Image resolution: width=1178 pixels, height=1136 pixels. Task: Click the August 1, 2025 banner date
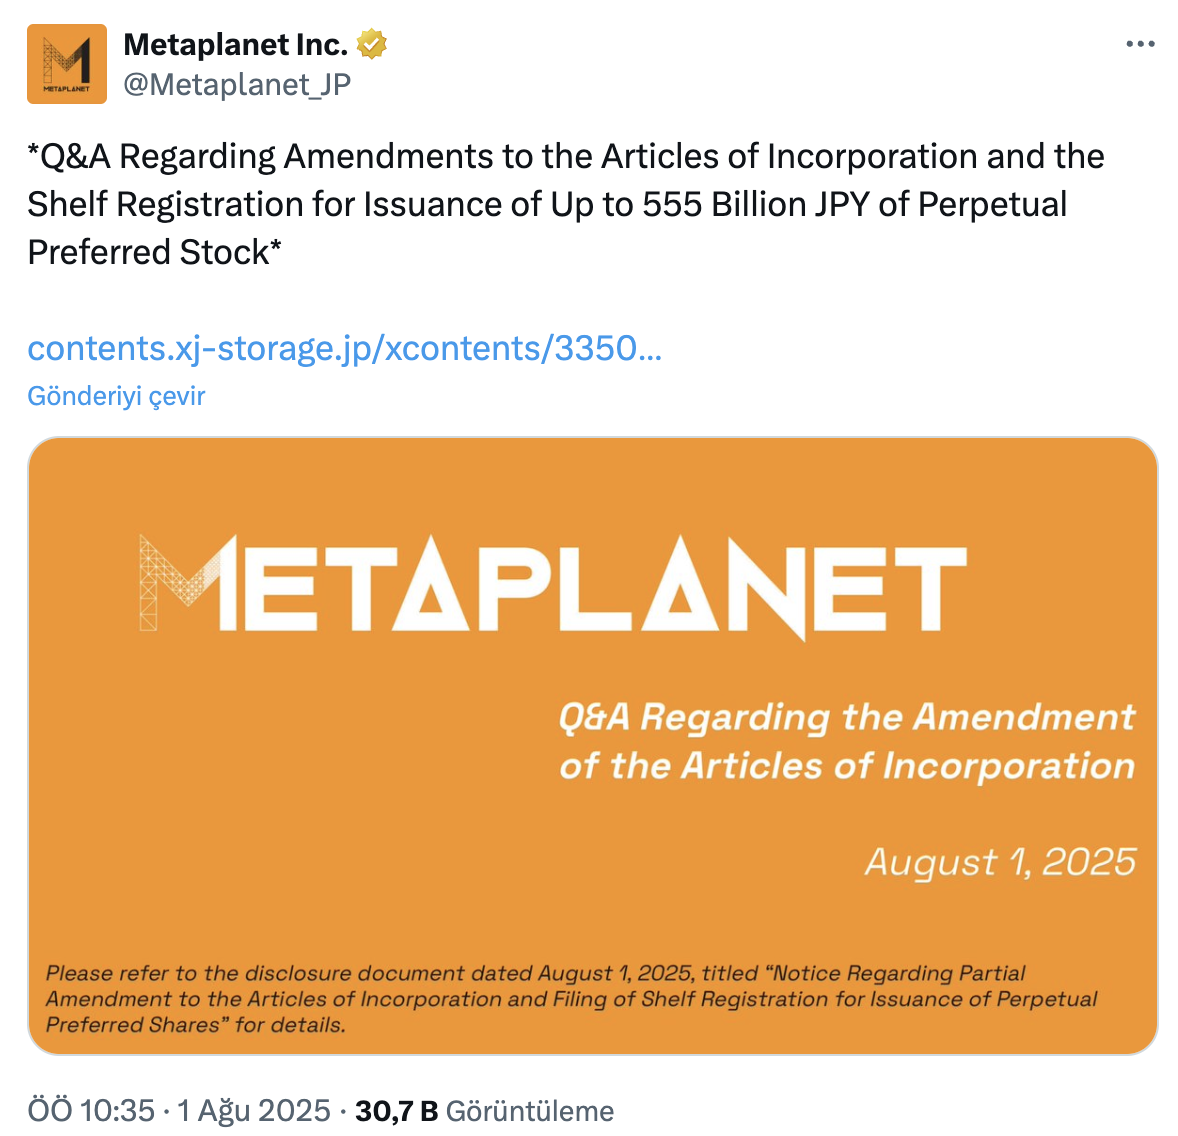1000,862
